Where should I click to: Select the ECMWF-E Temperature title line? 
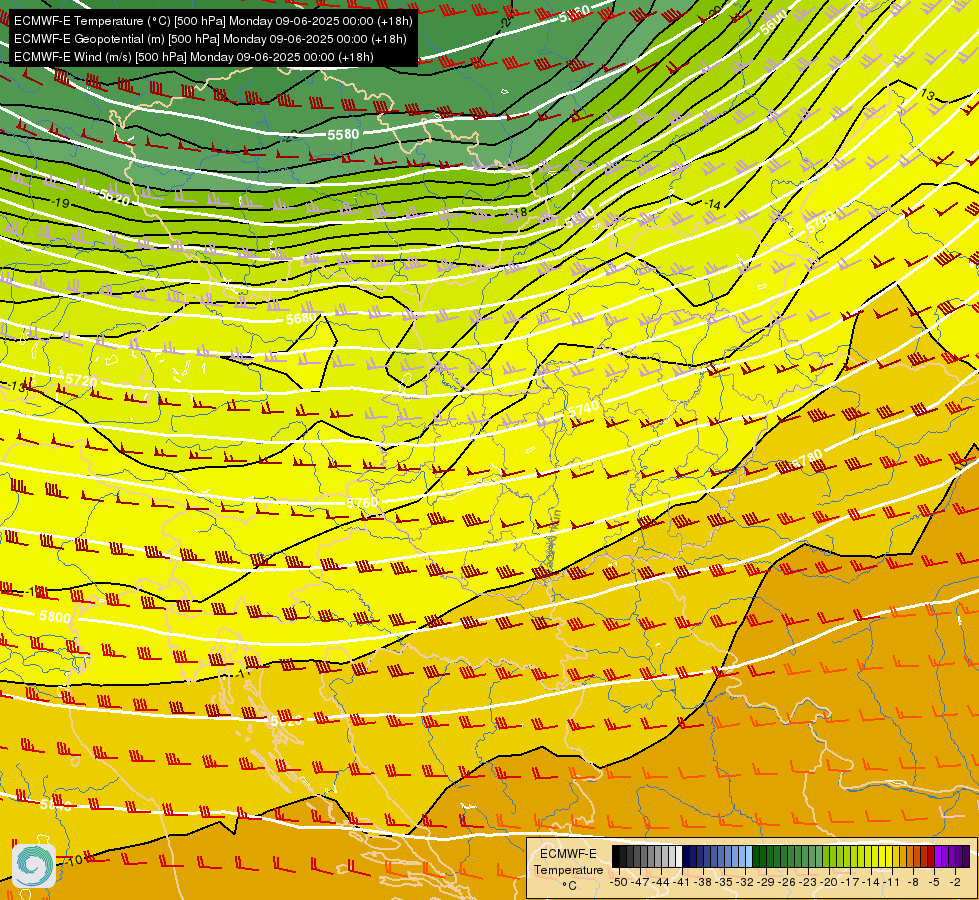213,21
